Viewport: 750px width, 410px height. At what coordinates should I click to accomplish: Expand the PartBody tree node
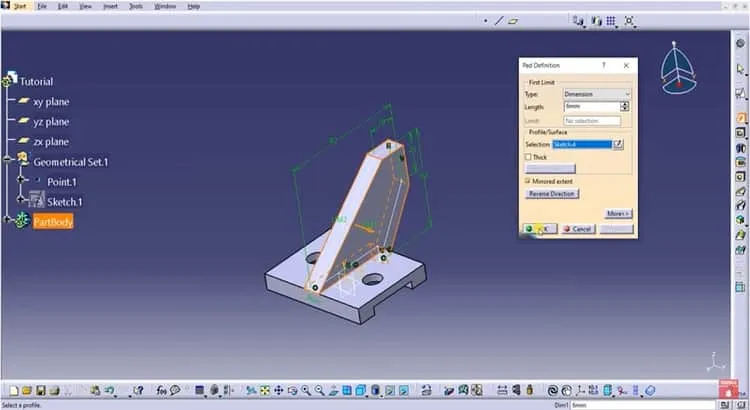point(7,220)
